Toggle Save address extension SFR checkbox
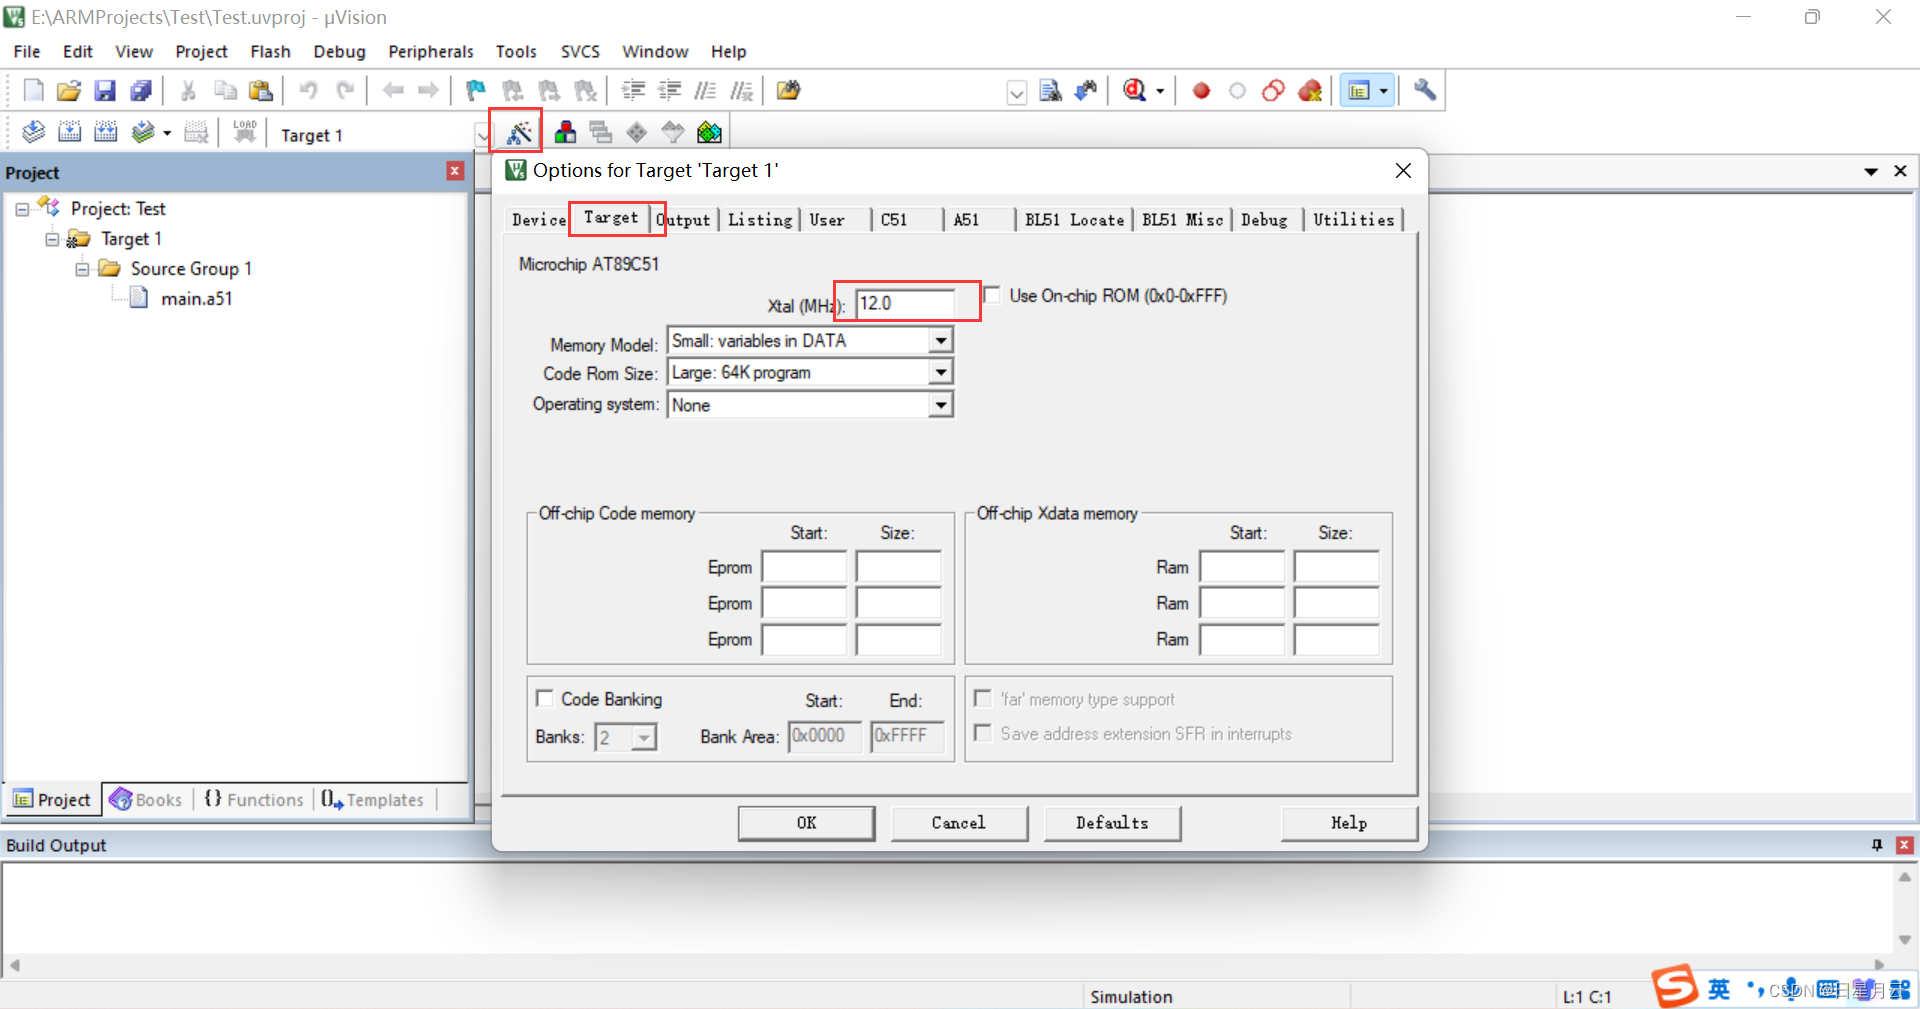 983,733
